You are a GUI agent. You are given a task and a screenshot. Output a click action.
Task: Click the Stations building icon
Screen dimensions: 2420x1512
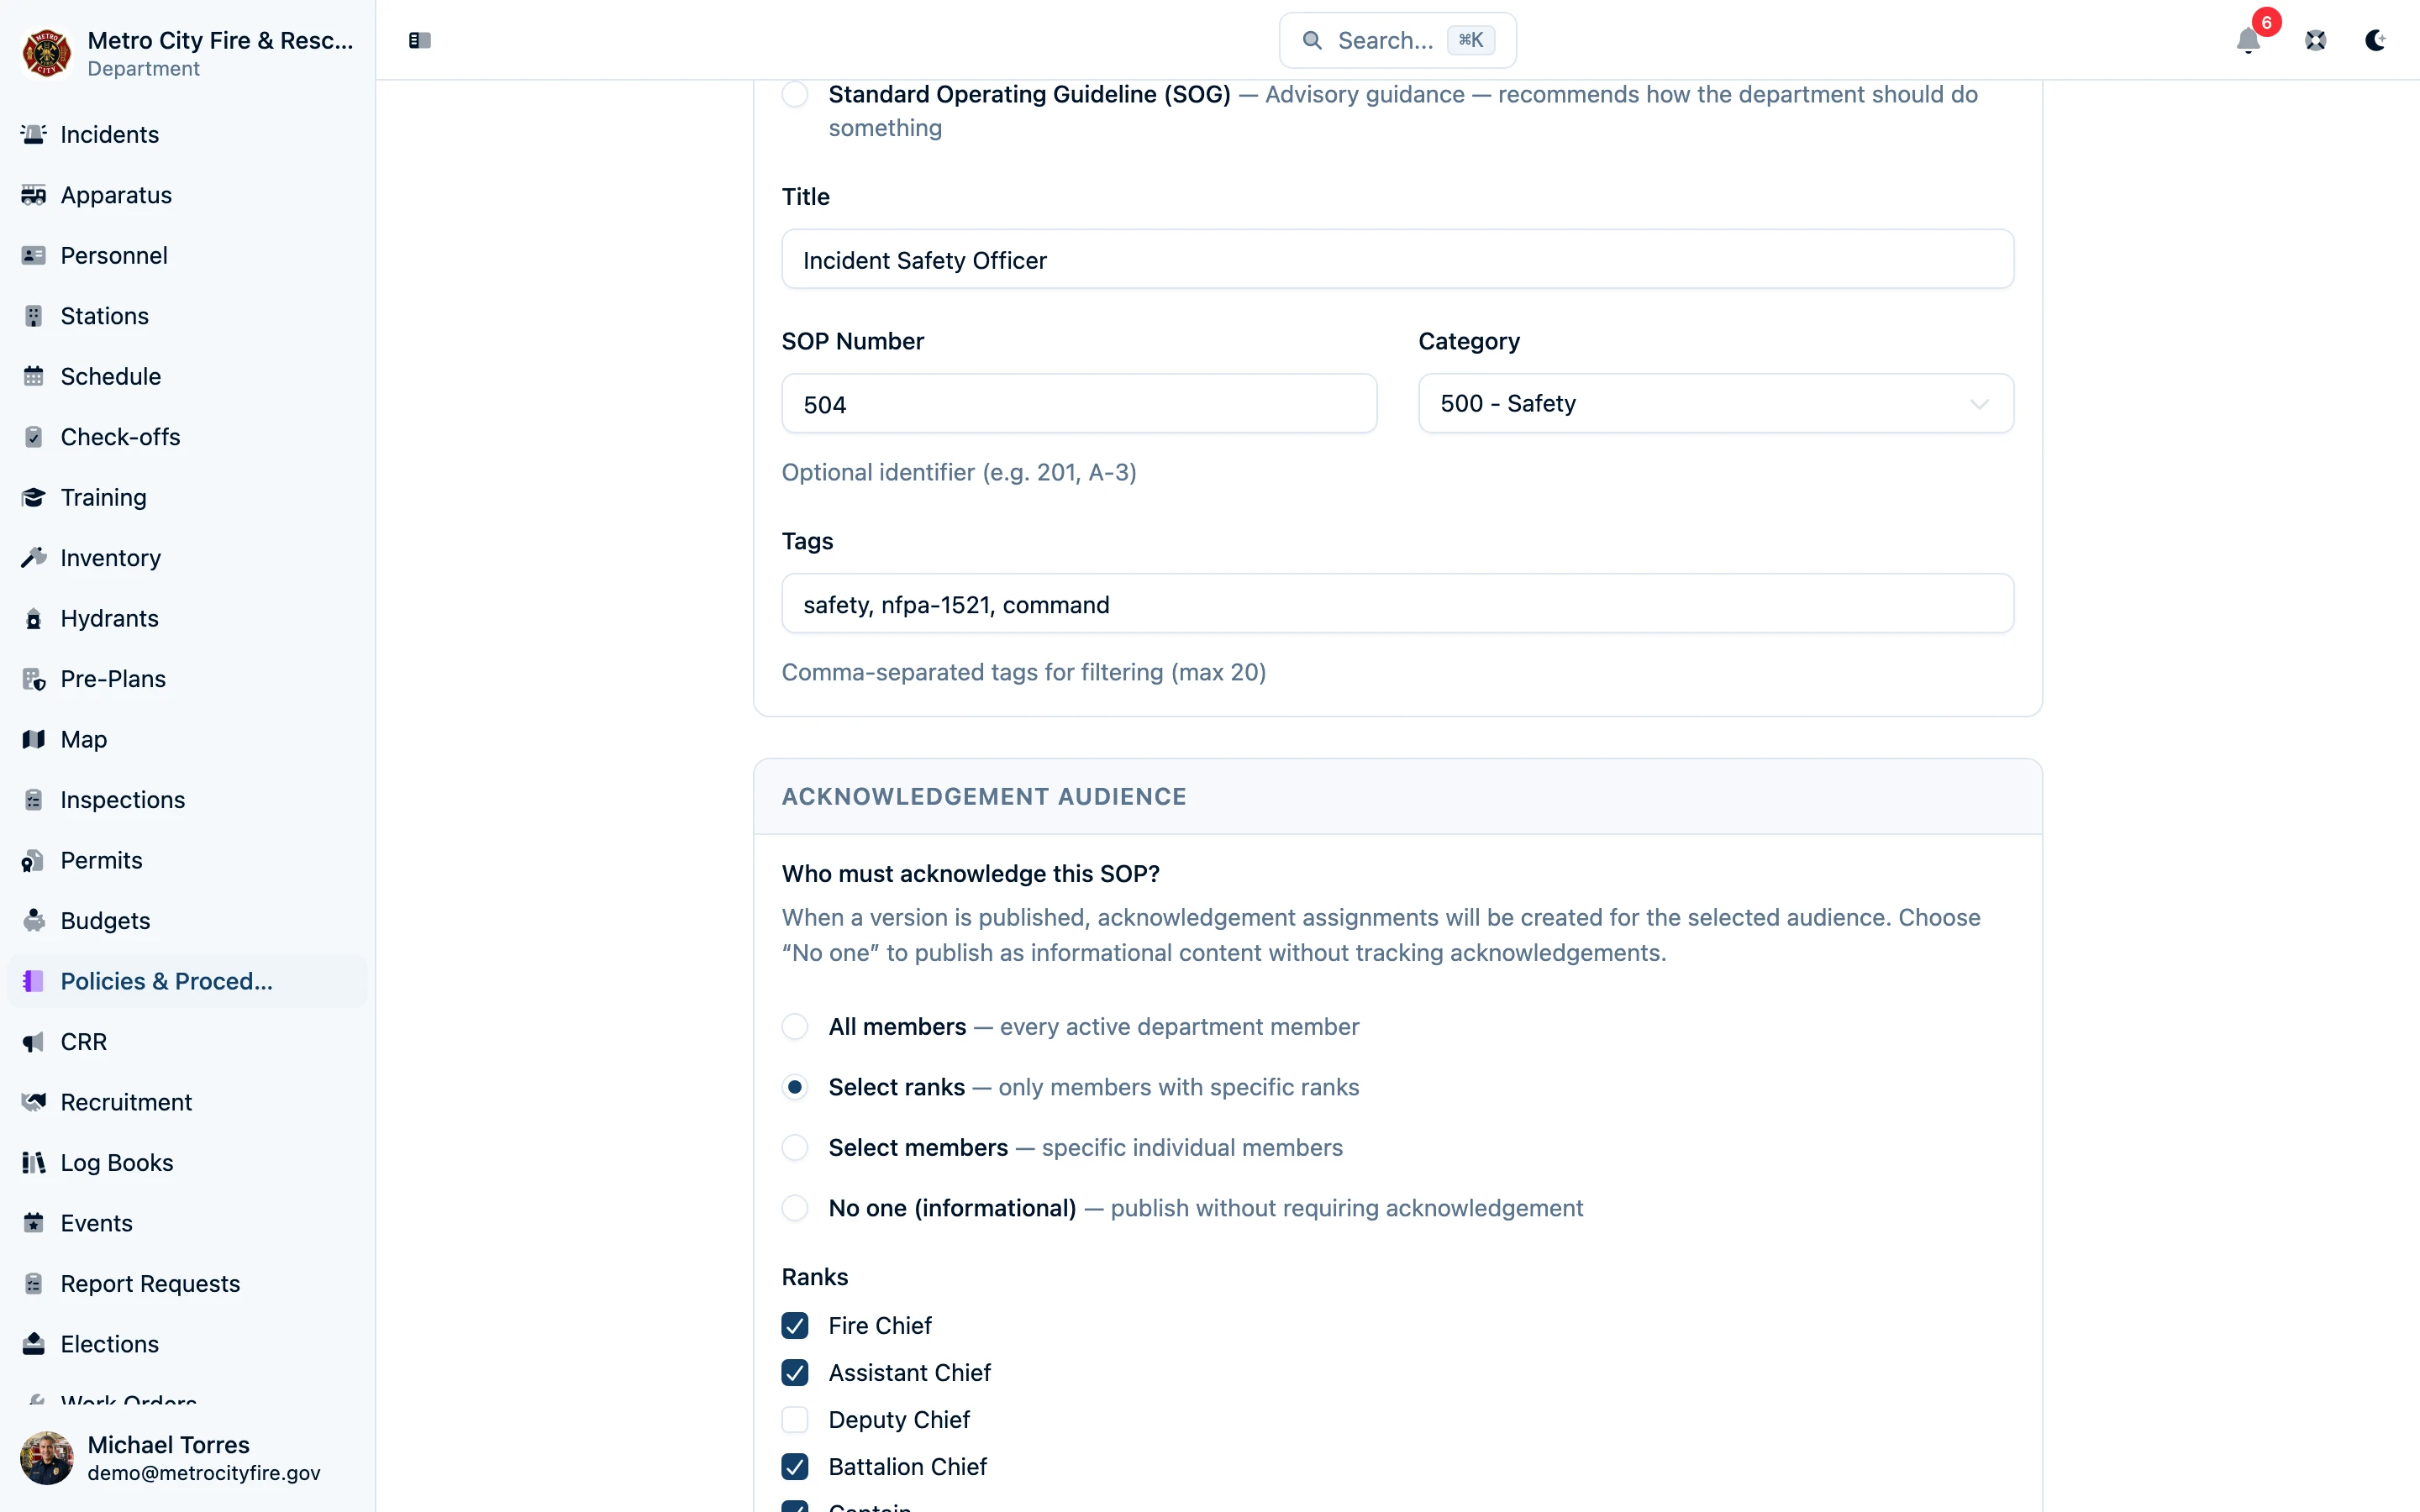tap(34, 316)
